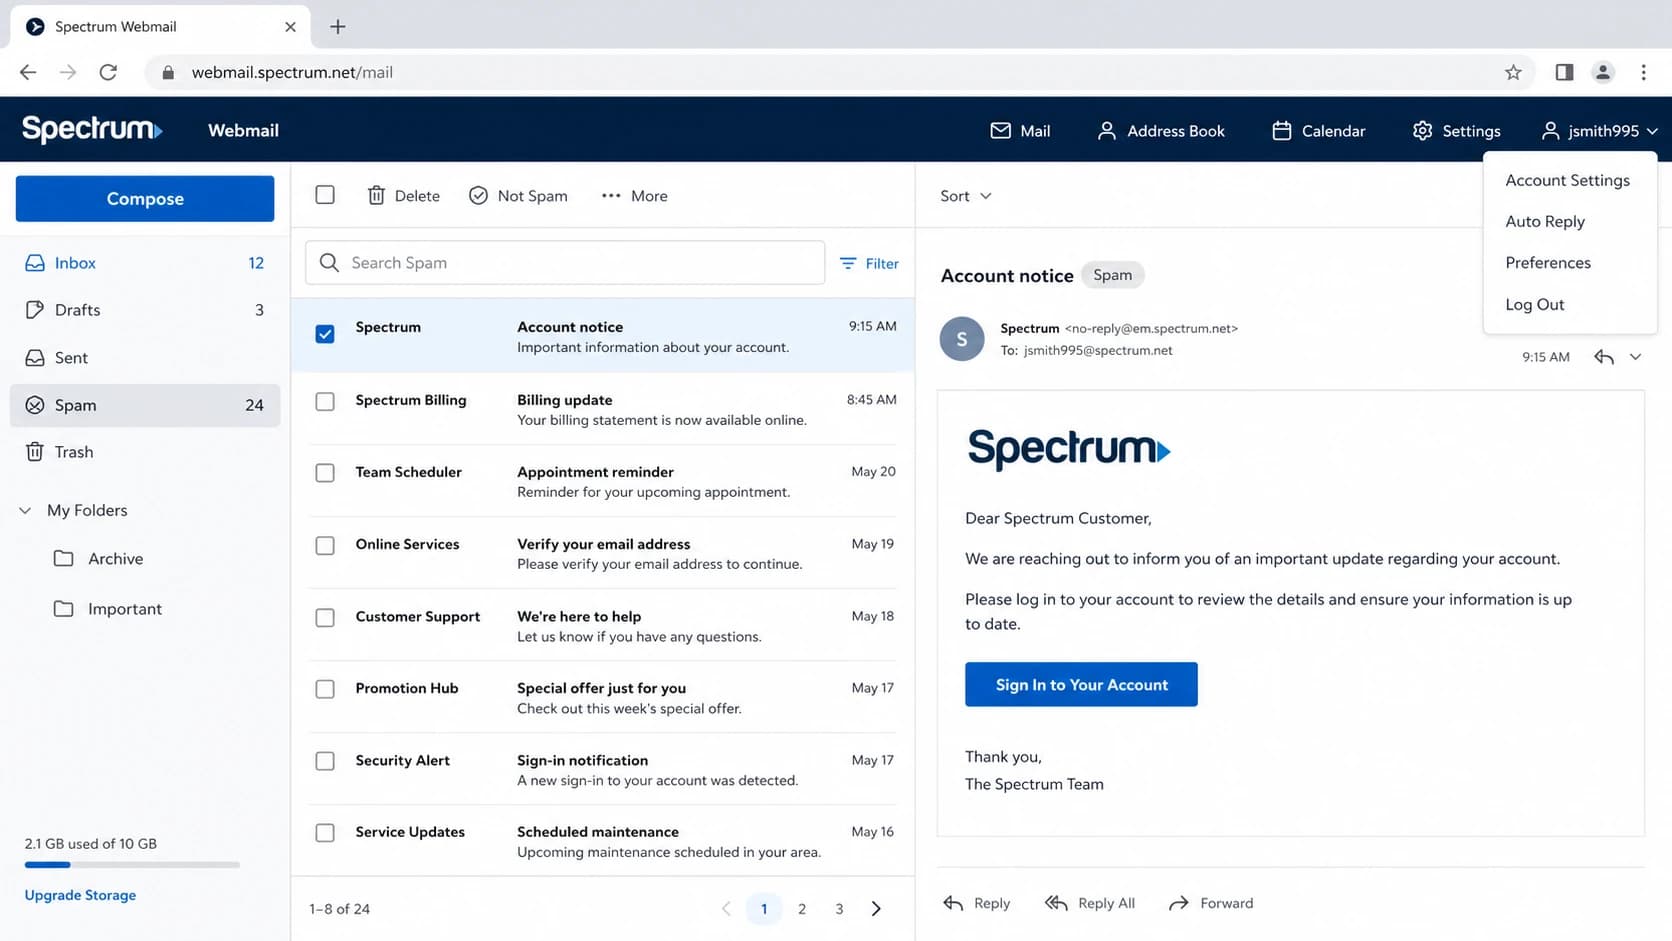The image size is (1672, 941).
Task: Toggle the select-all messages checkbox
Action: pyautogui.click(x=325, y=195)
